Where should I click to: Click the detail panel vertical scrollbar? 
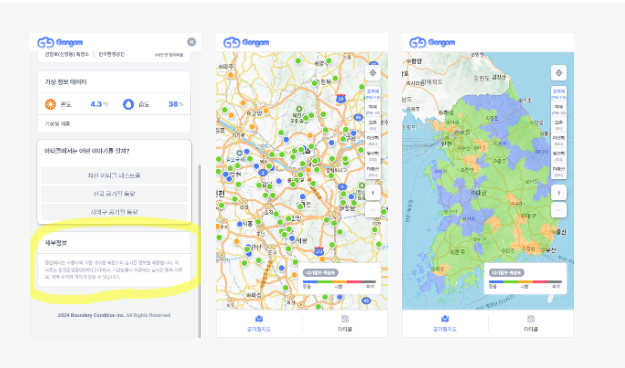[x=199, y=251]
